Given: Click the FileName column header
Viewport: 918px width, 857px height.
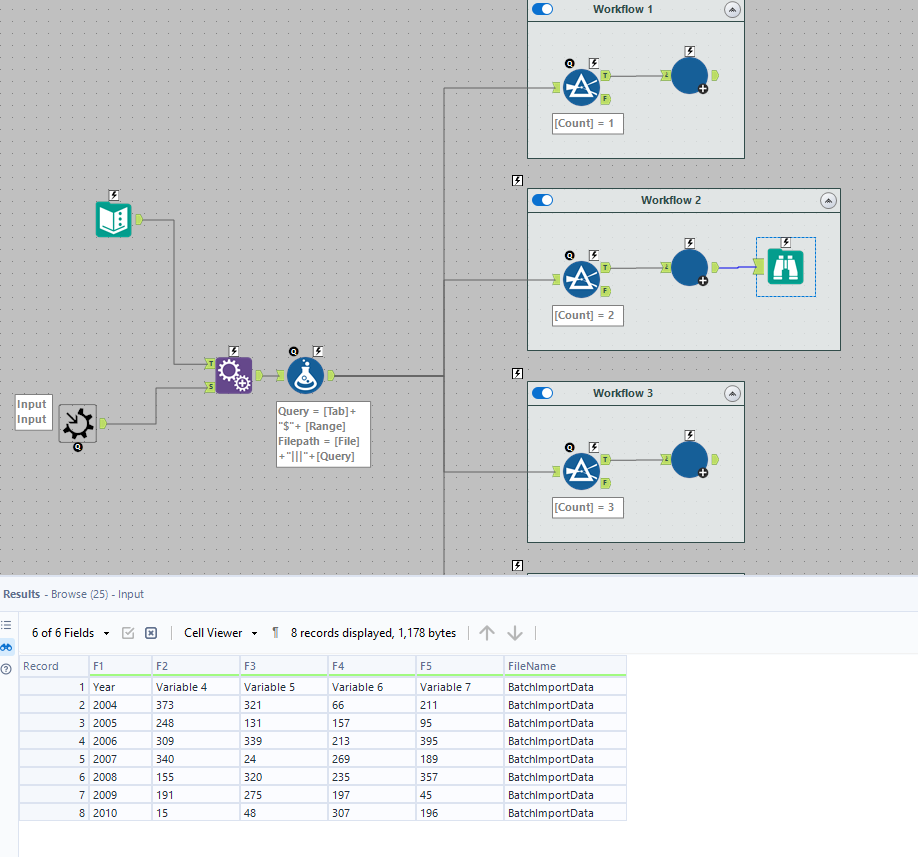Looking at the screenshot, I should (565, 666).
